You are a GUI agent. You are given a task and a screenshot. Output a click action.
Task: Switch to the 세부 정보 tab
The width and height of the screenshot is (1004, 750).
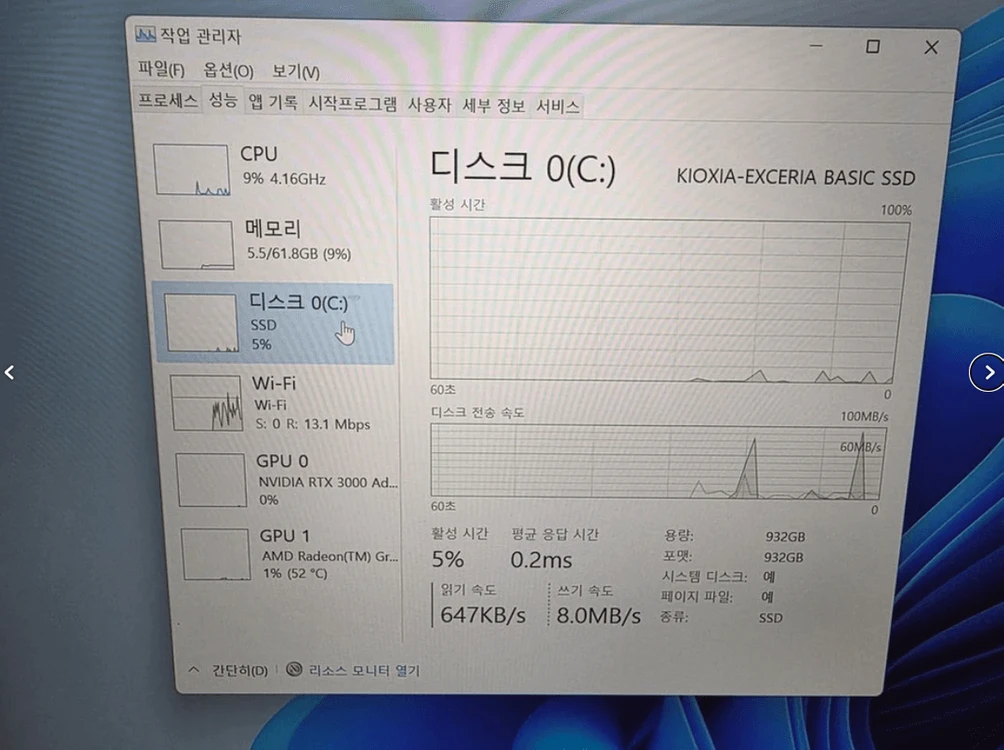(494, 106)
